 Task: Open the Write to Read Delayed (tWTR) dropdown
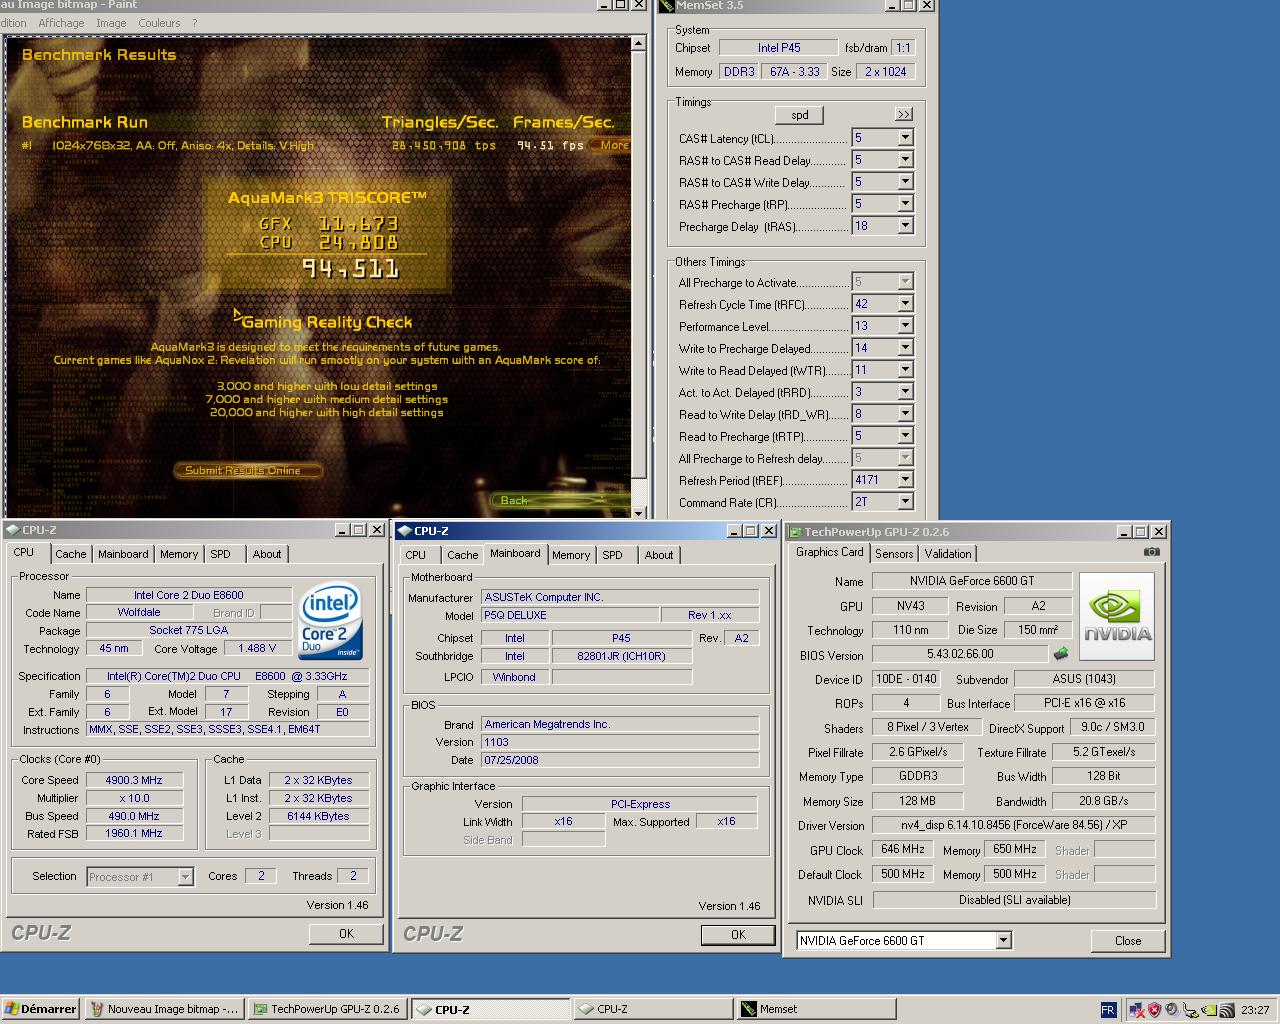point(905,370)
